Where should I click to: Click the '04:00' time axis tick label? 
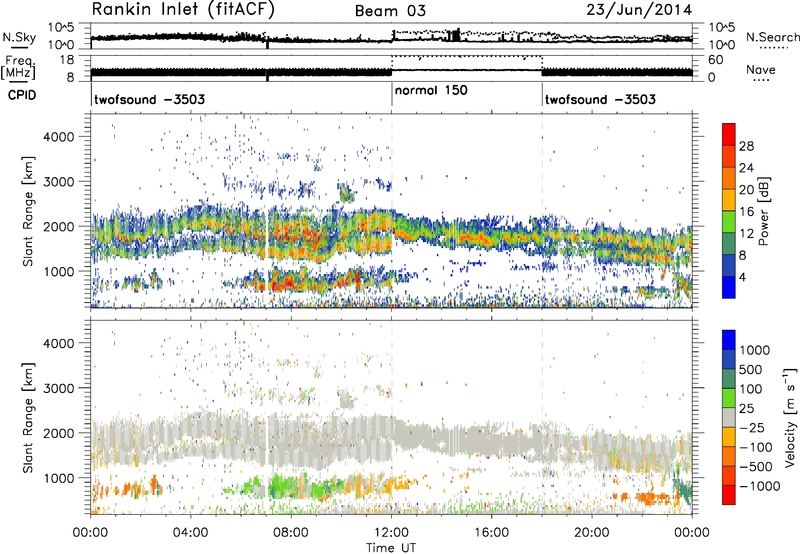coord(191,533)
